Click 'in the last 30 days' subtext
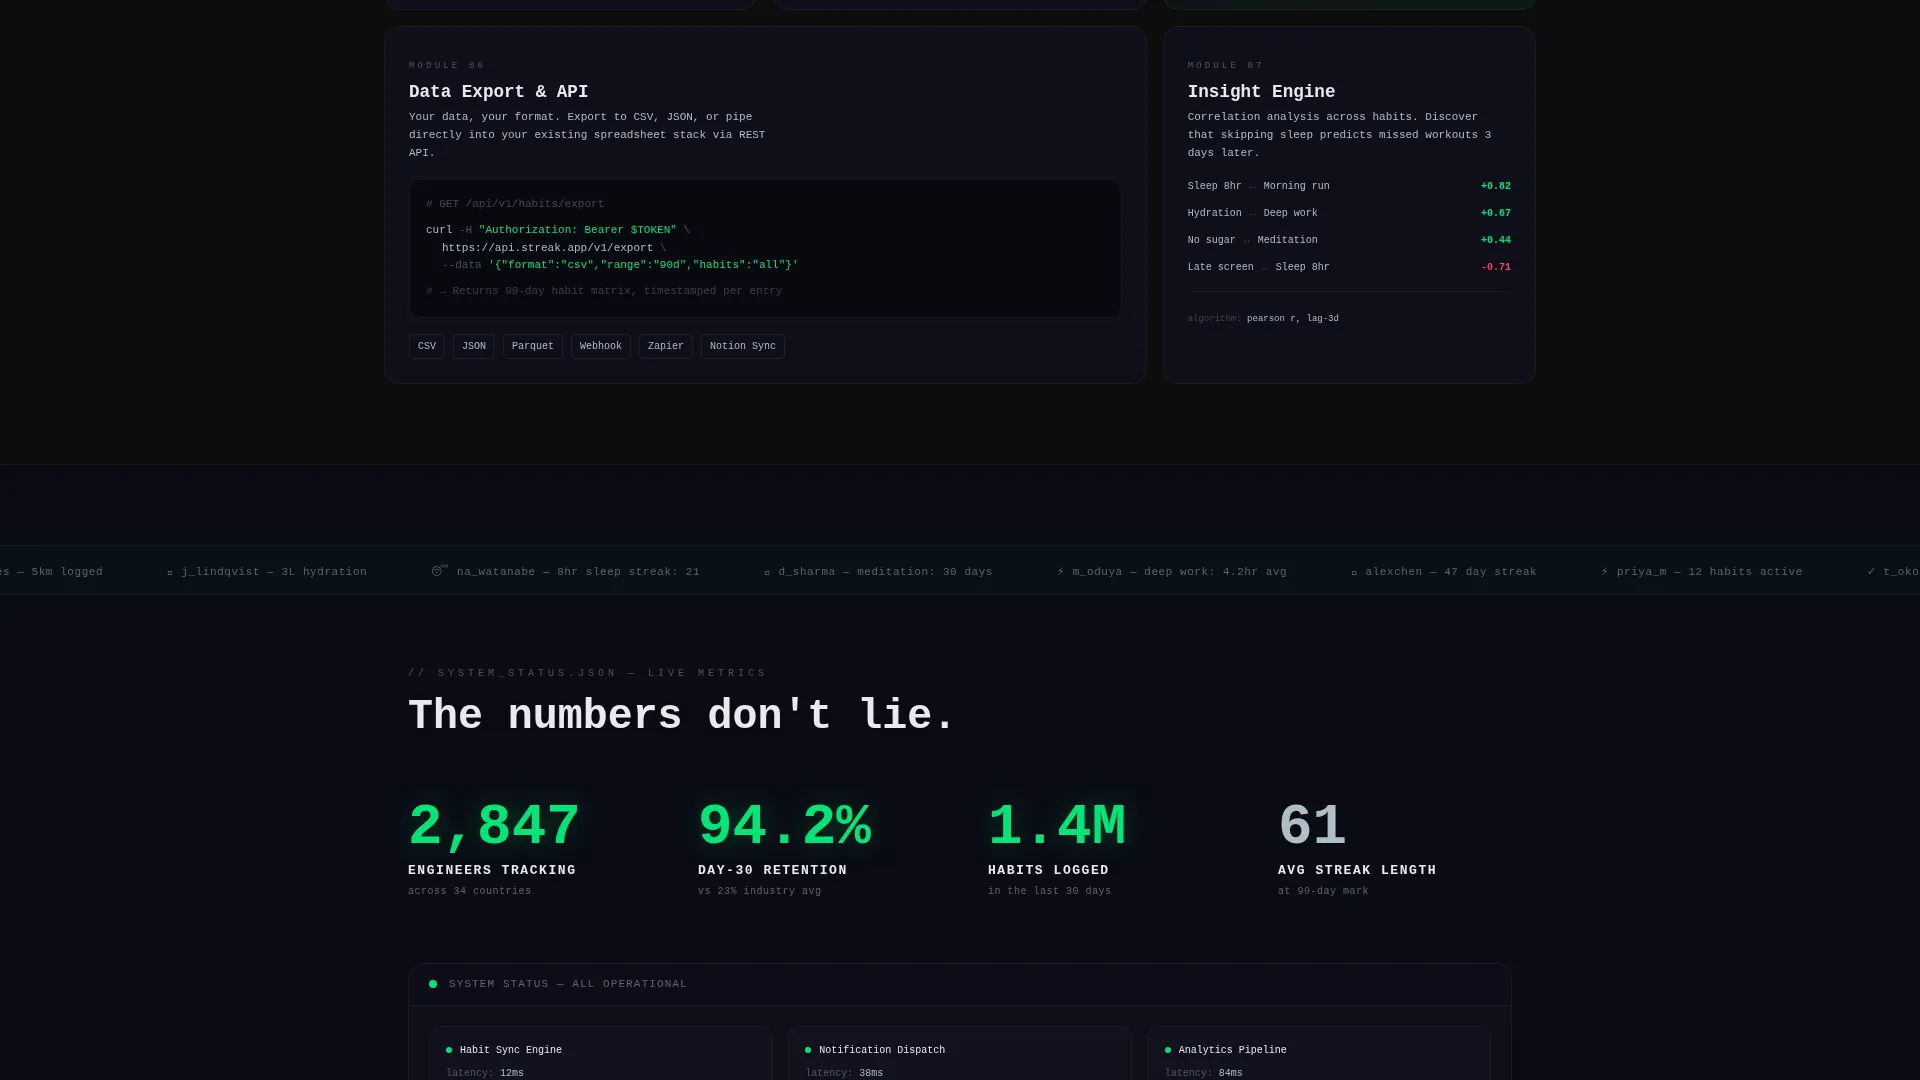This screenshot has width=1920, height=1080. [x=1050, y=891]
